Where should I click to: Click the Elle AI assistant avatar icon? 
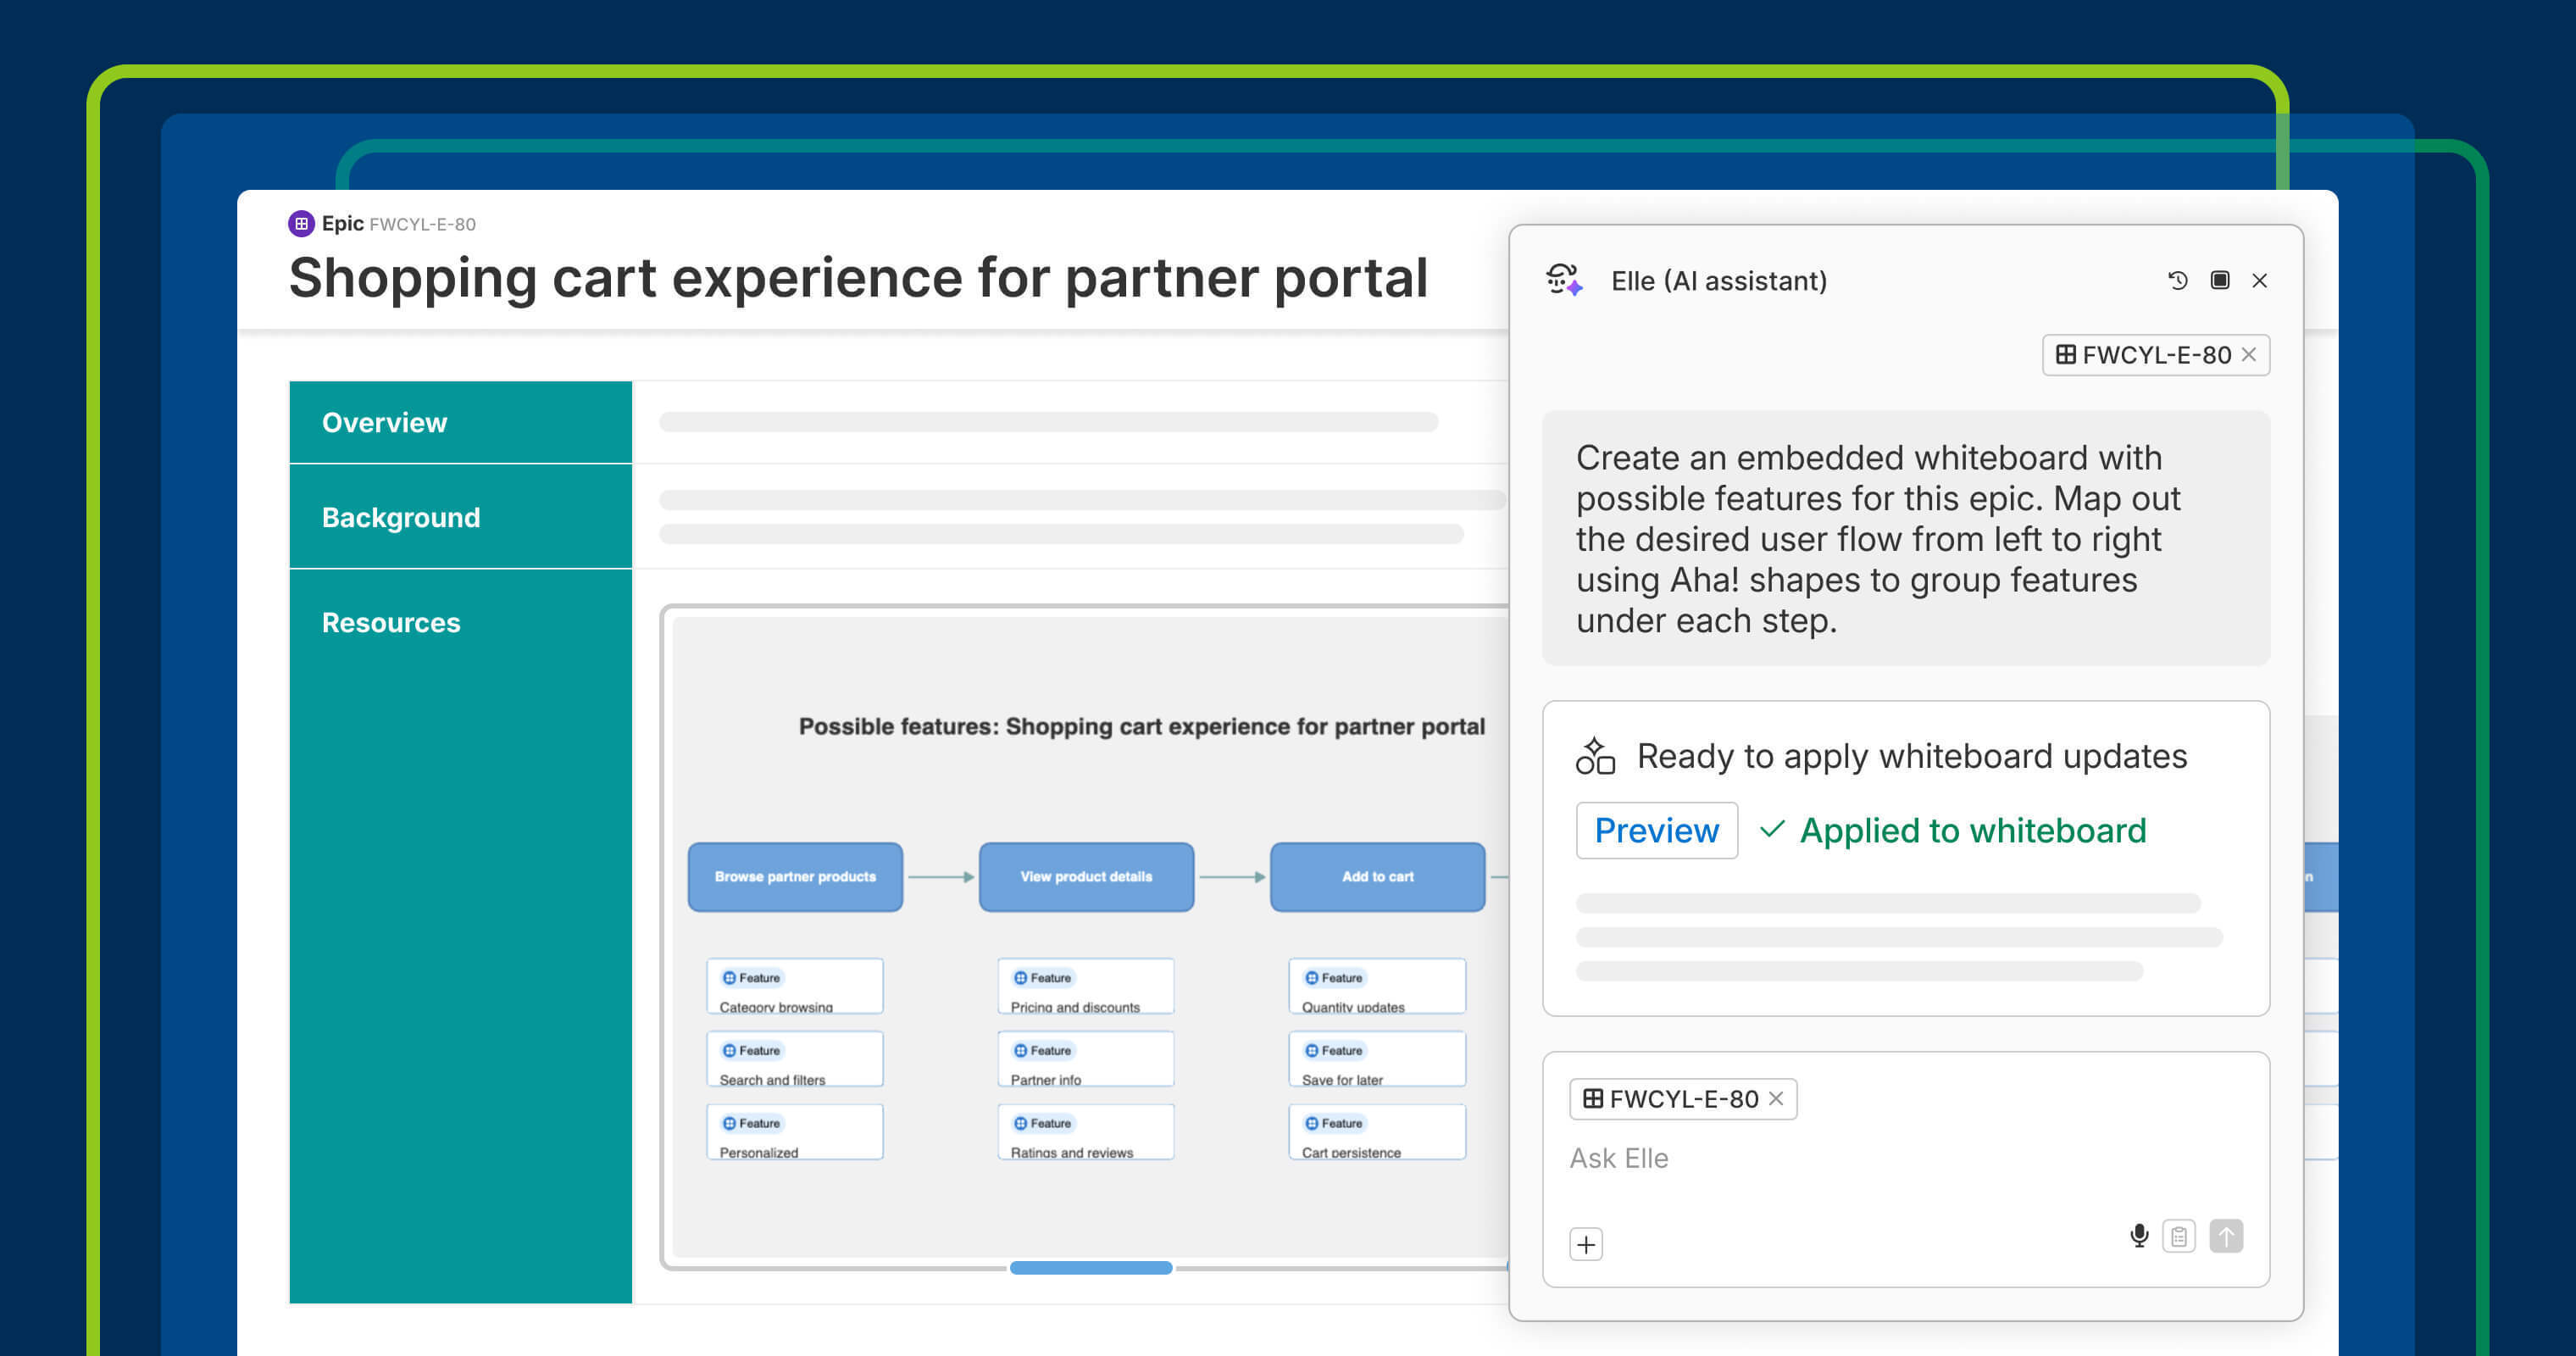[1564, 280]
